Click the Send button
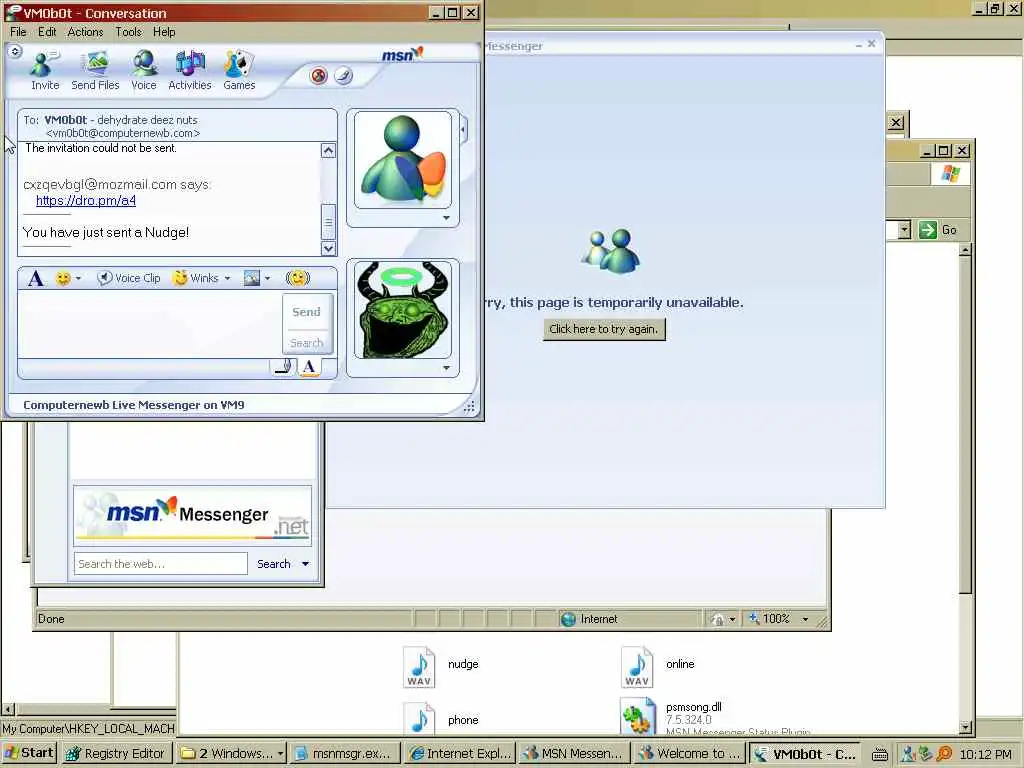1024x768 pixels. click(x=307, y=312)
